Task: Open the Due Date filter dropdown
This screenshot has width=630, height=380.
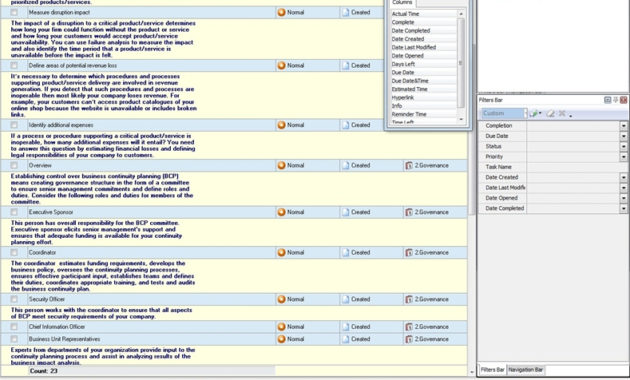Action: click(x=624, y=136)
